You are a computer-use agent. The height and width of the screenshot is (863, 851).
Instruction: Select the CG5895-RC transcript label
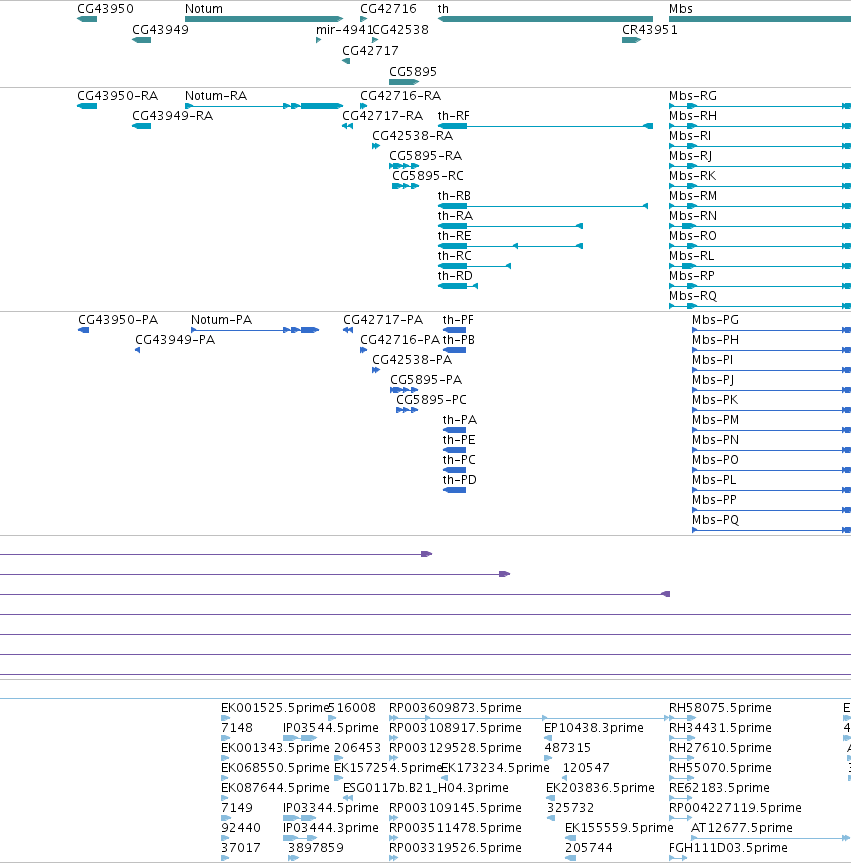point(428,176)
